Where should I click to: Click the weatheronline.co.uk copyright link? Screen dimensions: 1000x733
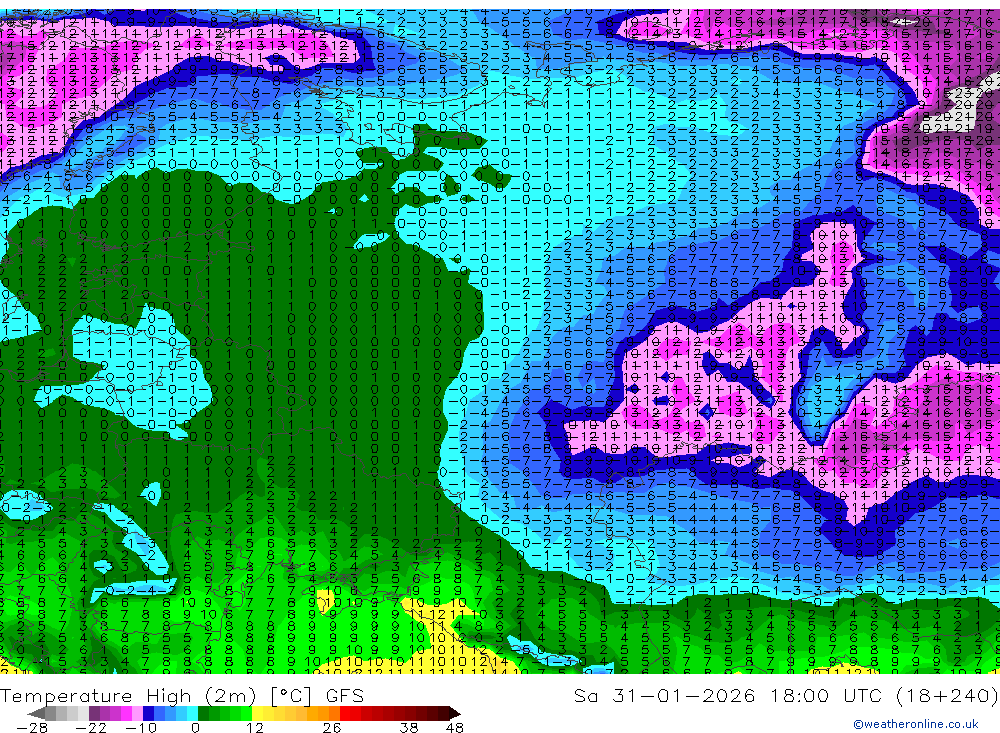(x=915, y=724)
